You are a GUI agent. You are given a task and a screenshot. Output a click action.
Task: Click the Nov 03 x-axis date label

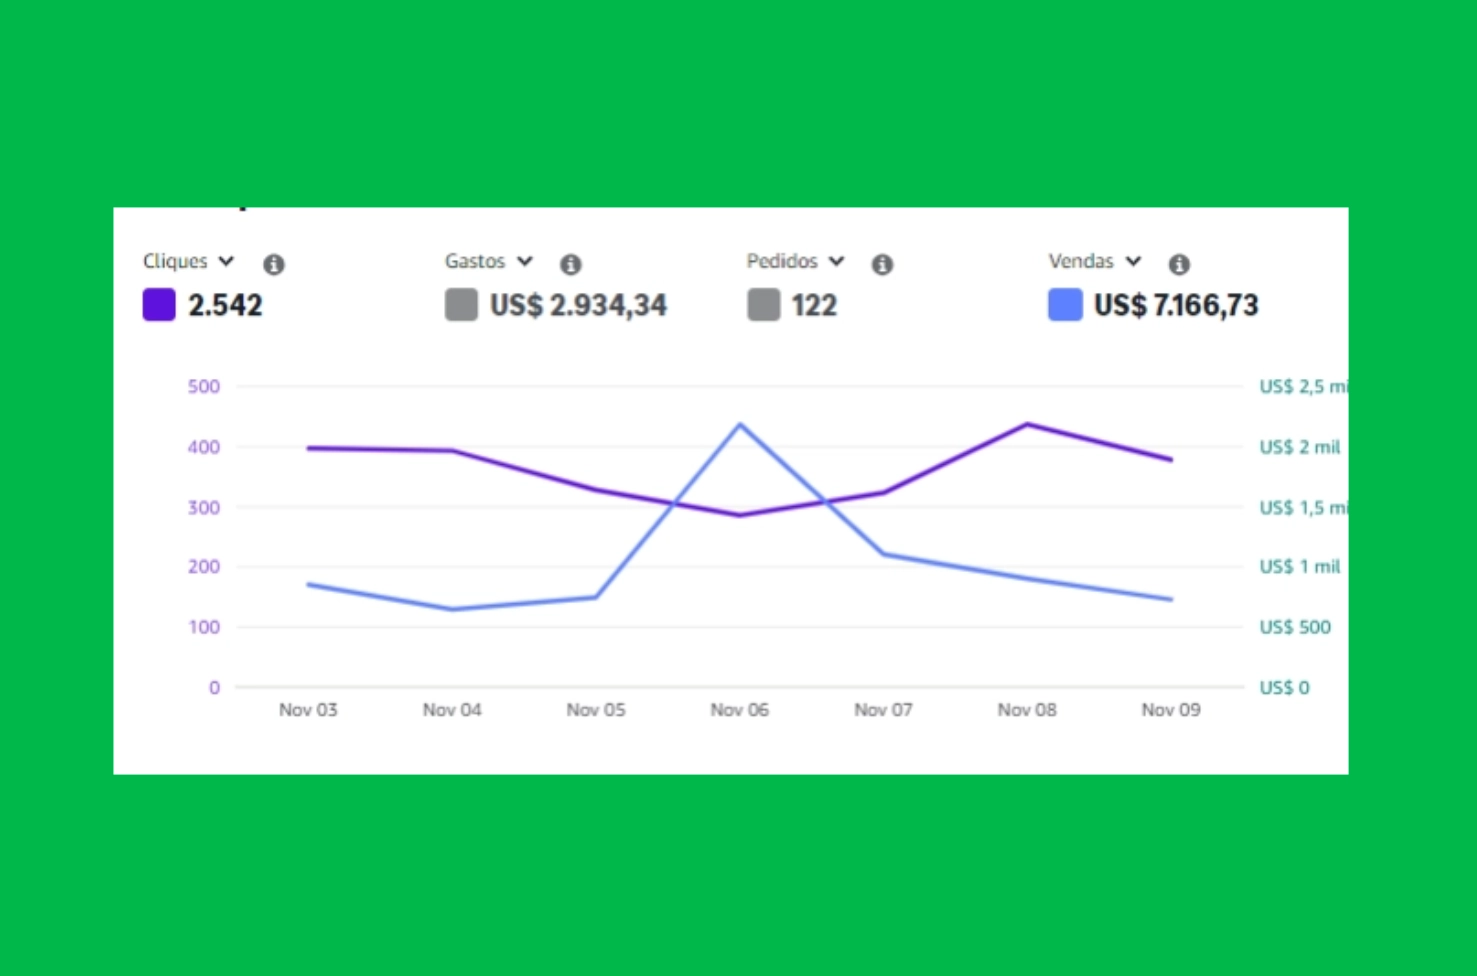(308, 710)
